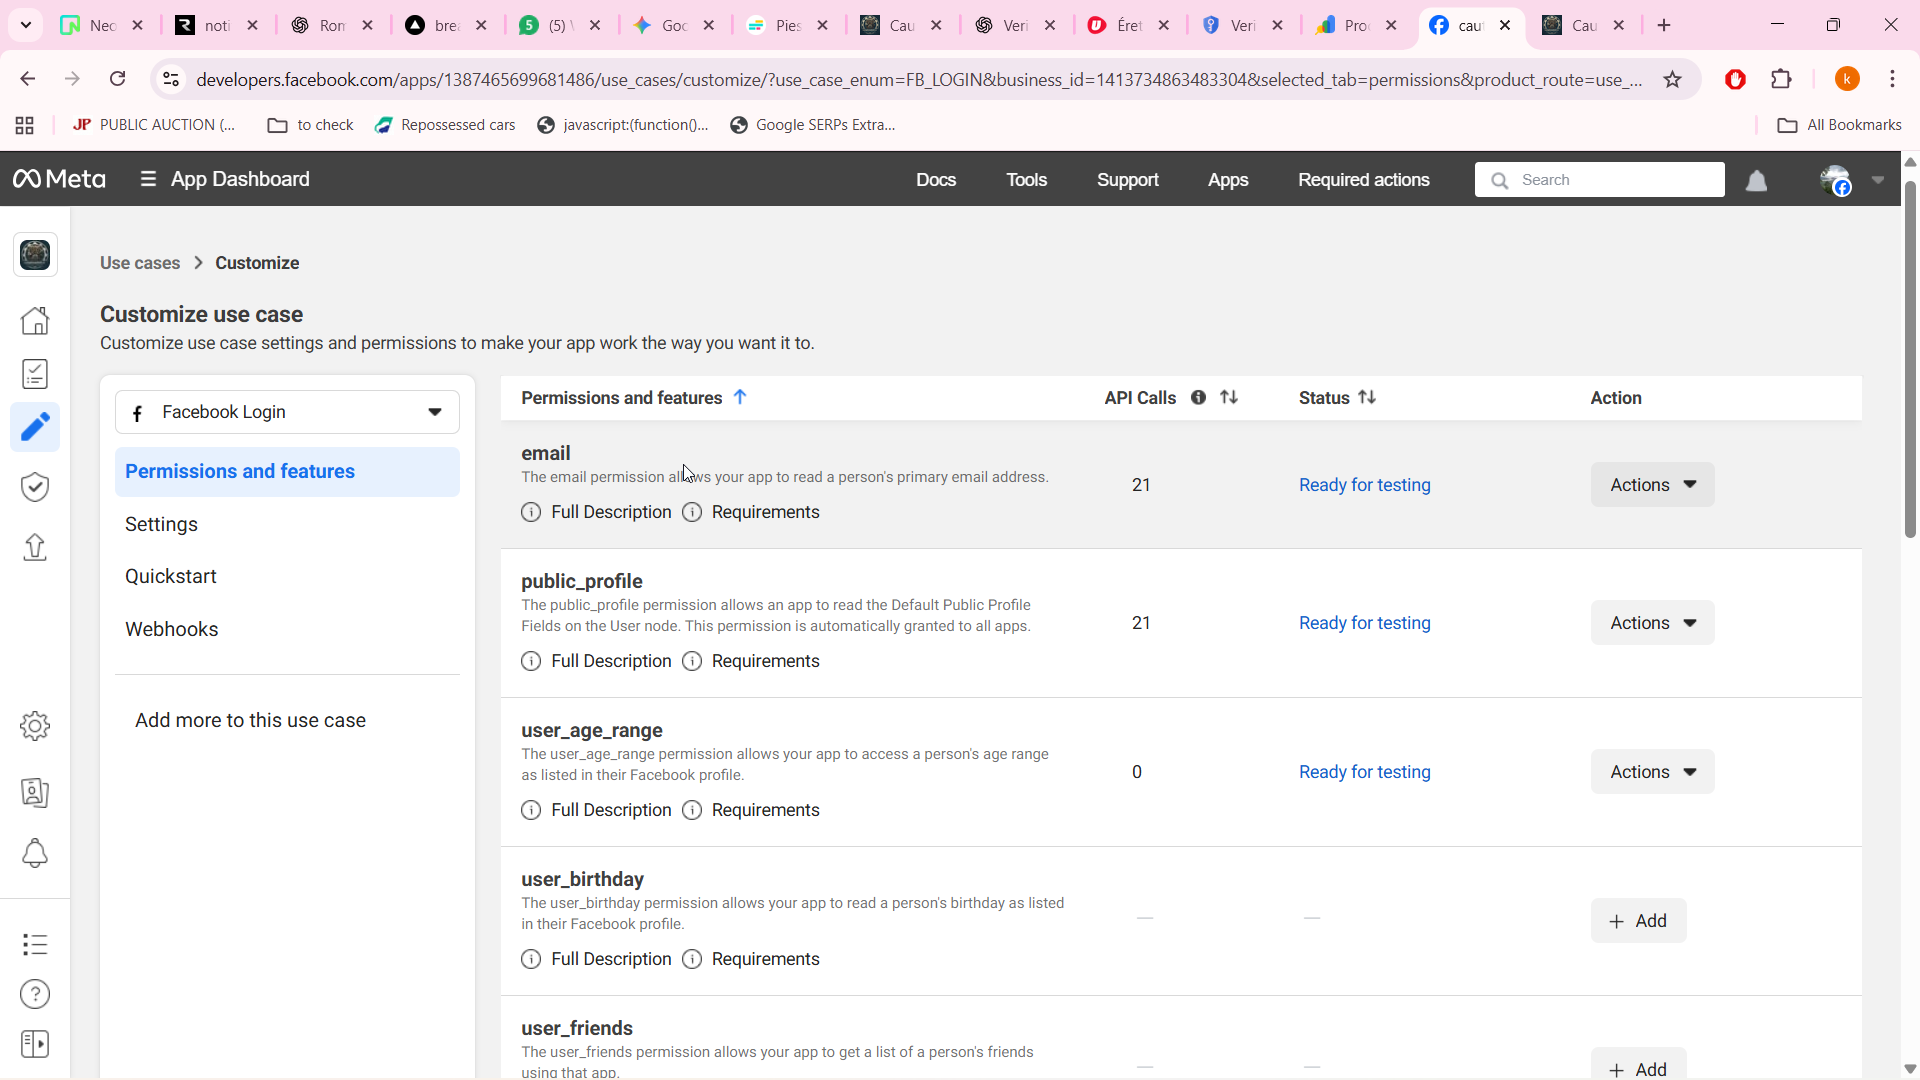Select the Use cases pencil icon
Viewport: 1920px width, 1080px height.
click(35, 427)
